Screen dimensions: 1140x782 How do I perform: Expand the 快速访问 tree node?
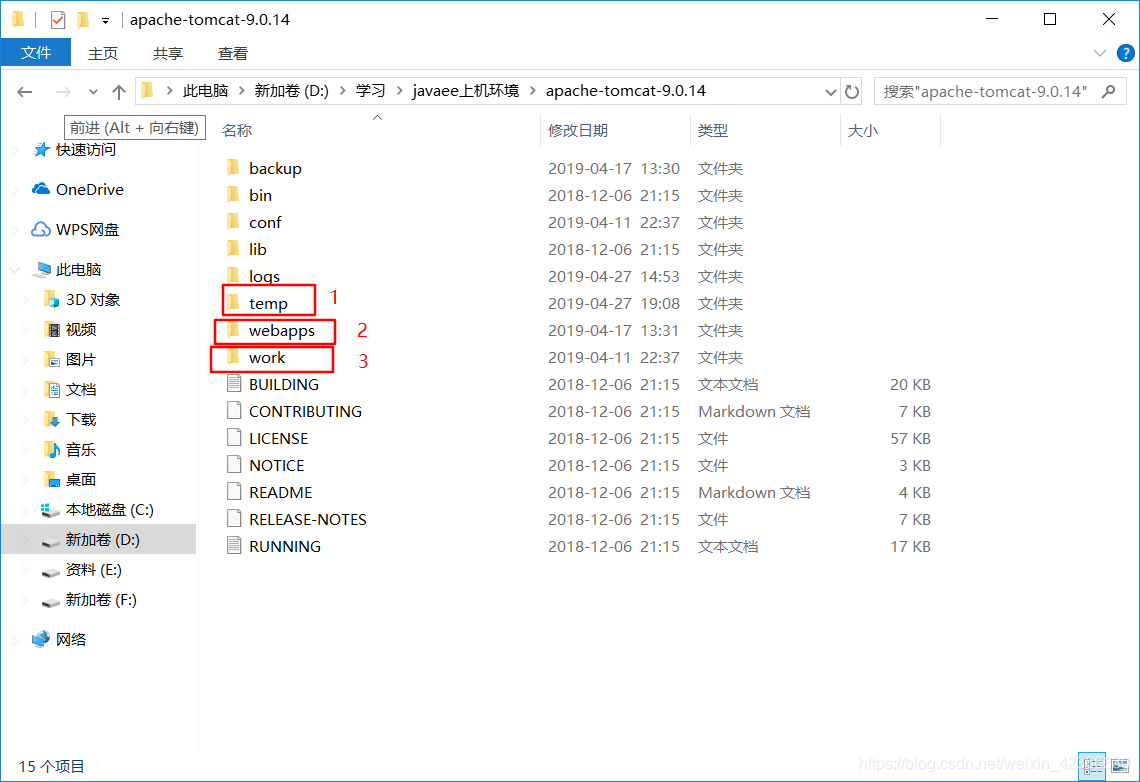point(15,150)
